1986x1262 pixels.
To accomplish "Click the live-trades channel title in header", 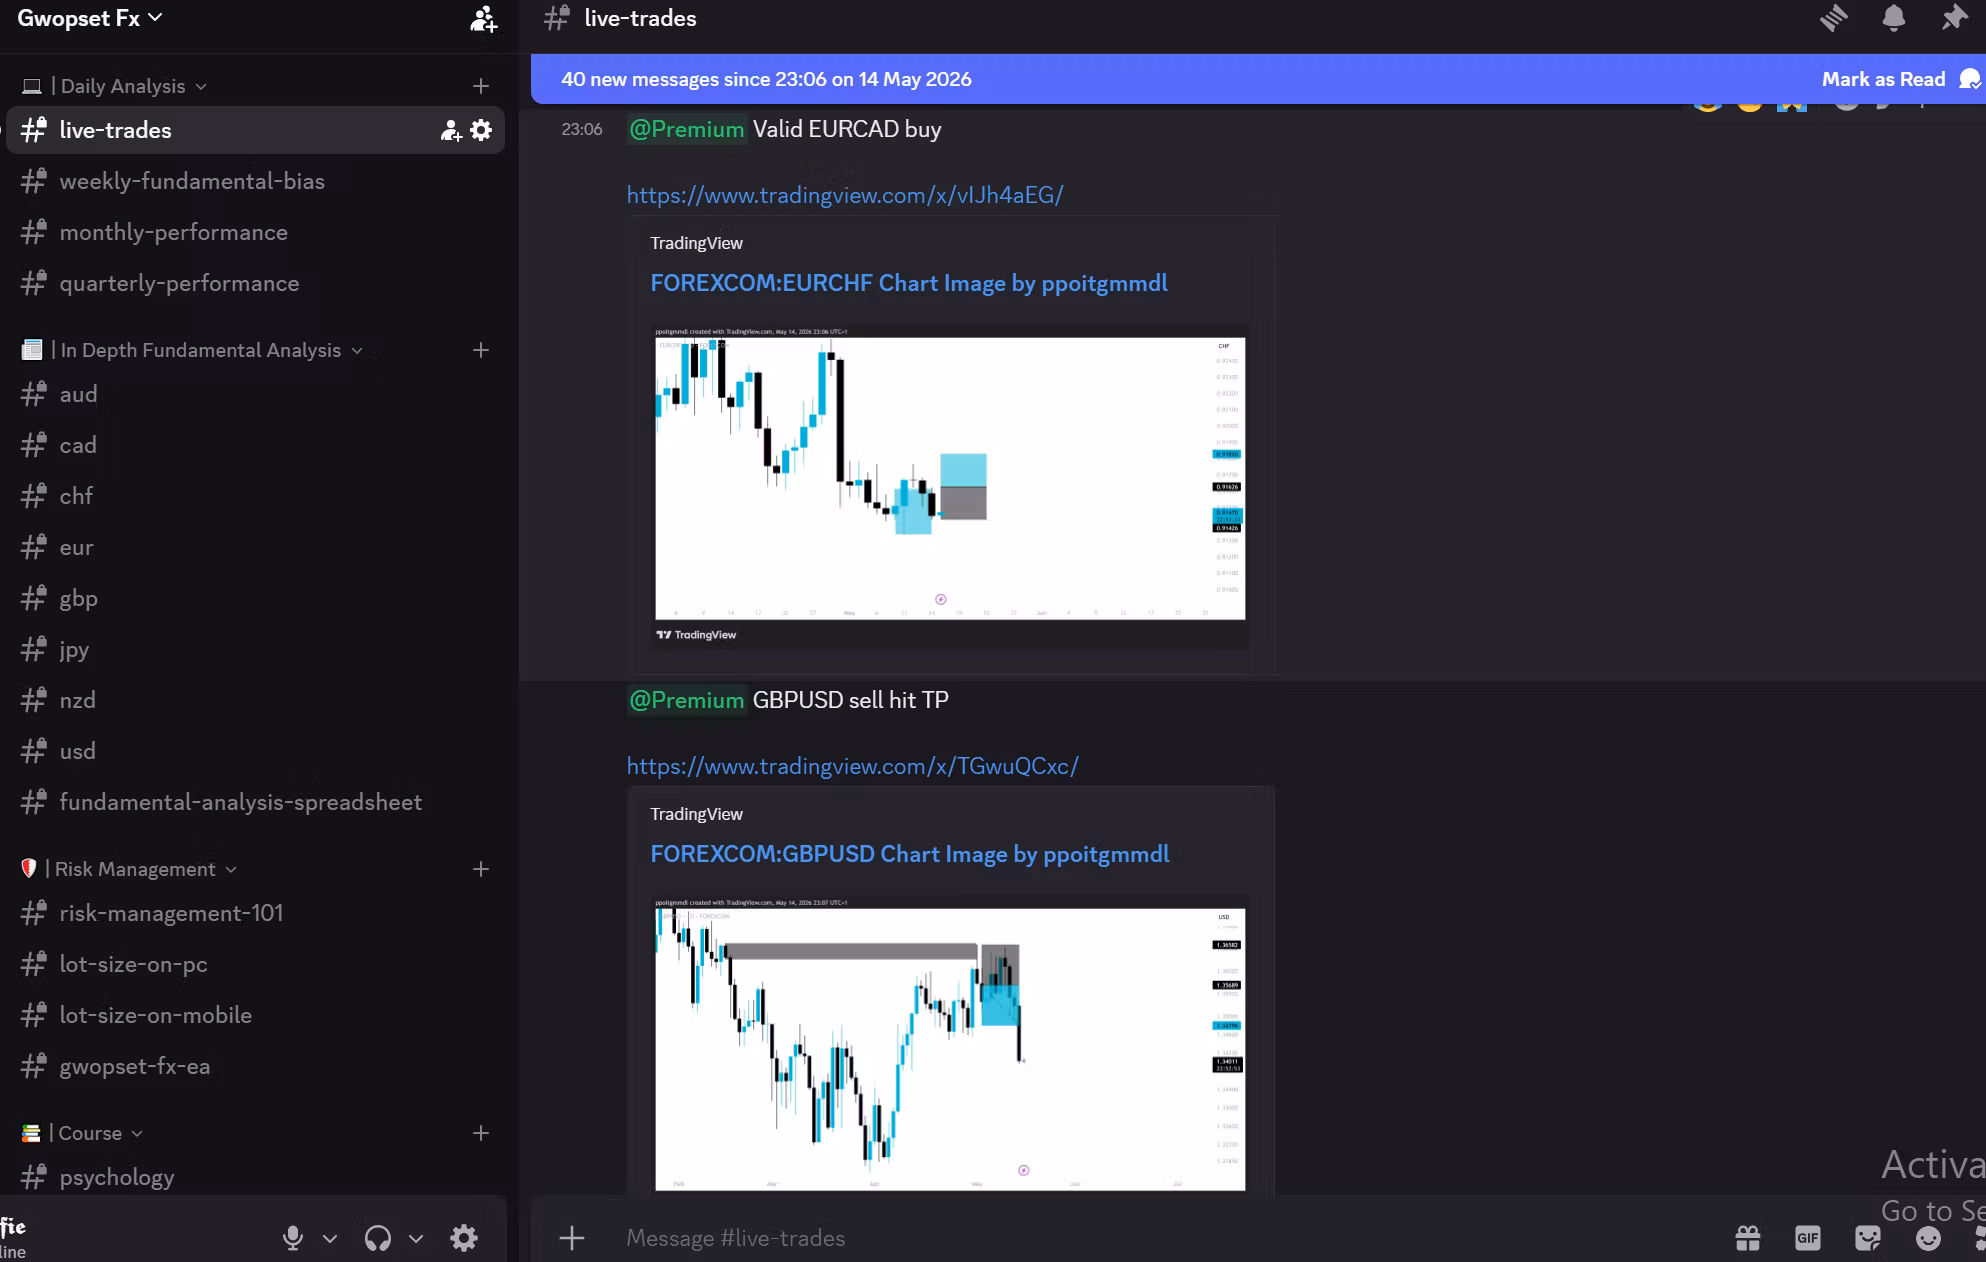I will 640,18.
